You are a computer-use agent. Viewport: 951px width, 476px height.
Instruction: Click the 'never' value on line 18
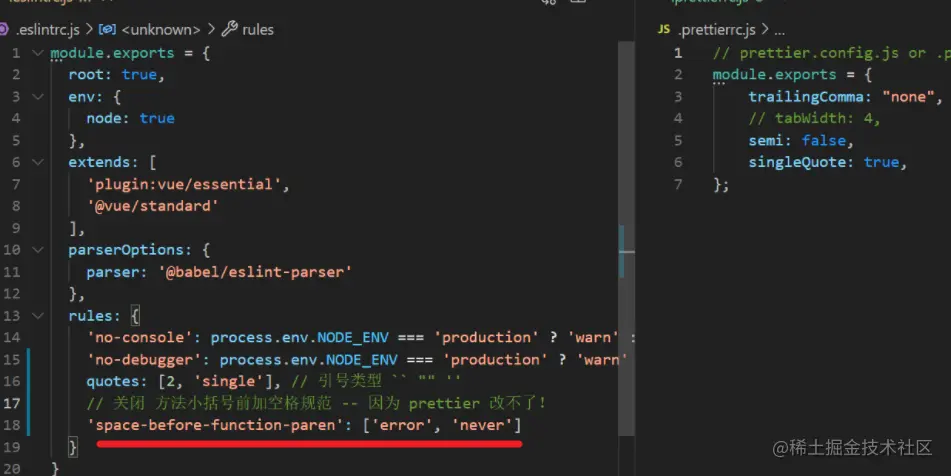coord(482,425)
